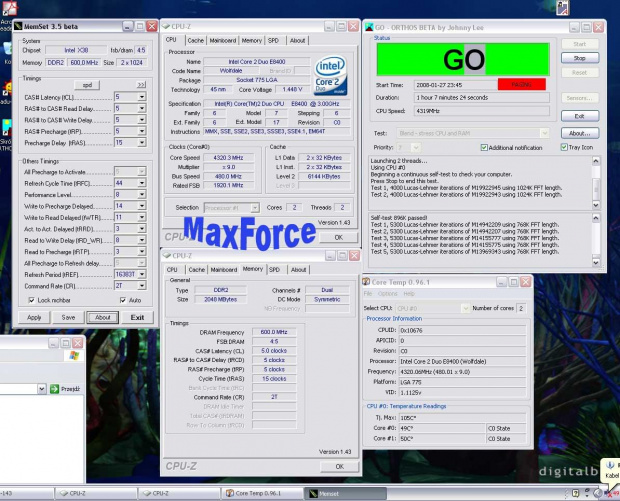The image size is (620, 501).
Task: Click the Core #0 temperature value 49C
Action: pyautogui.click(x=442, y=428)
